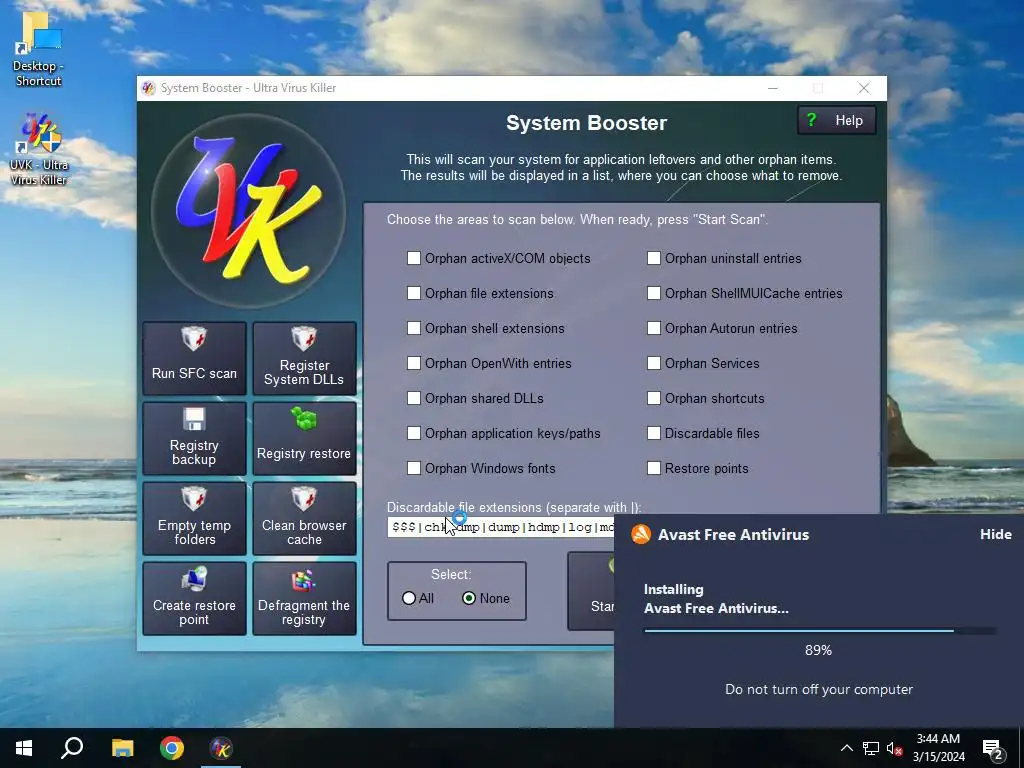Check Orphan shared DLLs
This screenshot has height=768, width=1024.
413,398
